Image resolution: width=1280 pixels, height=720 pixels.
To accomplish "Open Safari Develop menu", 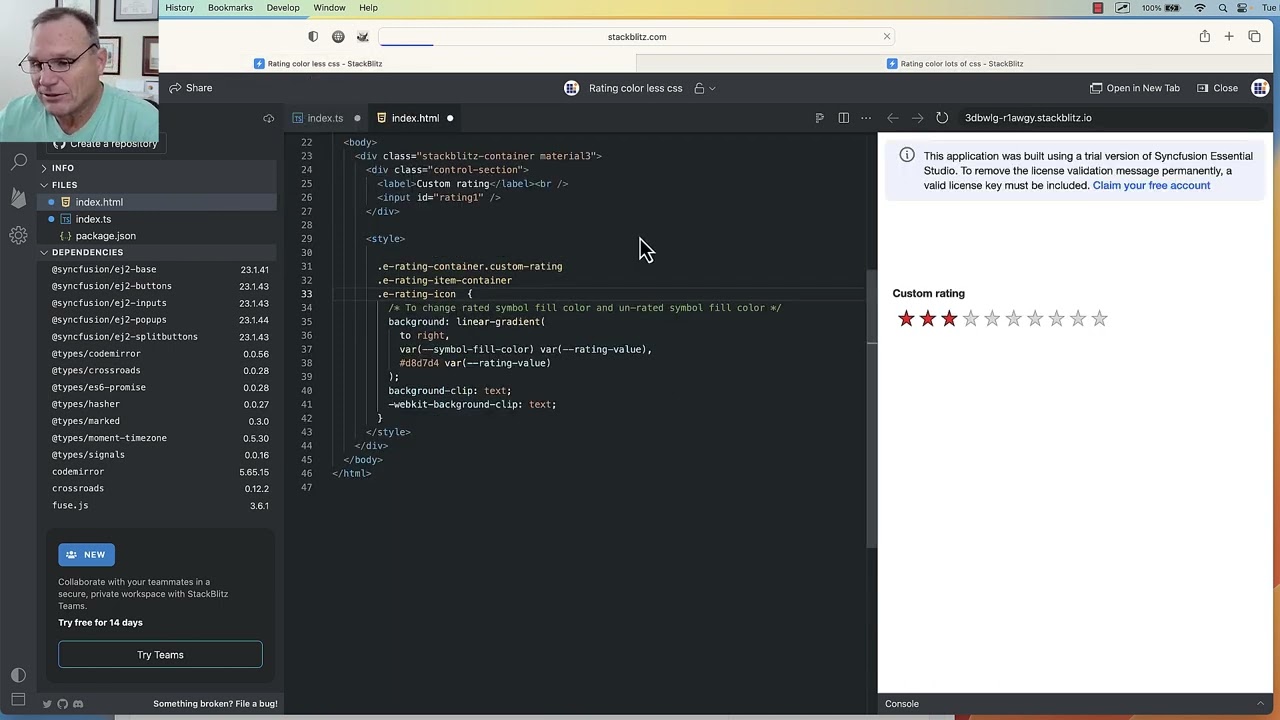I will [283, 8].
